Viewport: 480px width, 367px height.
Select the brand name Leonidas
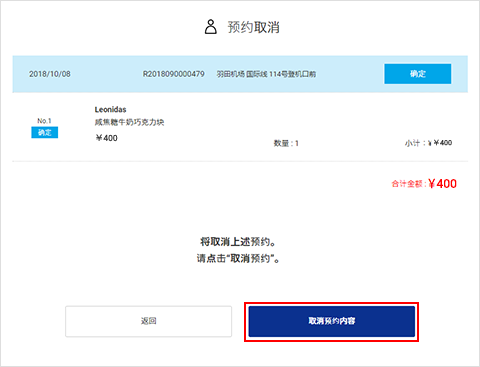(110, 109)
